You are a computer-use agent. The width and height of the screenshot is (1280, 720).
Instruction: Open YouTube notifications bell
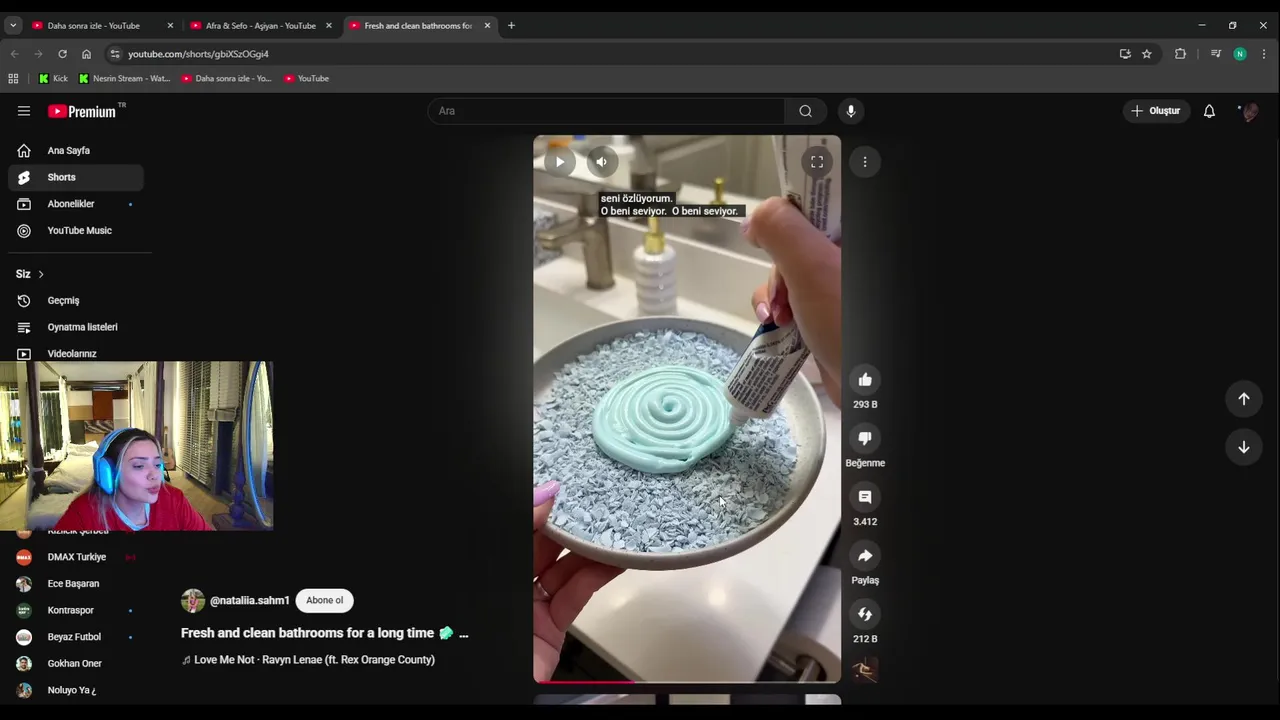pos(1209,111)
